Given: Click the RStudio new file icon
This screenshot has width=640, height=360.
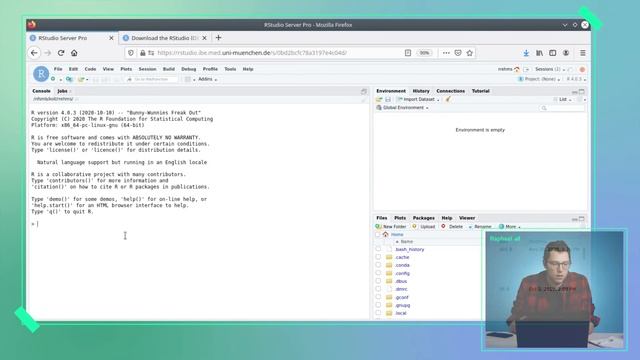Looking at the screenshot, I should [x=53, y=79].
